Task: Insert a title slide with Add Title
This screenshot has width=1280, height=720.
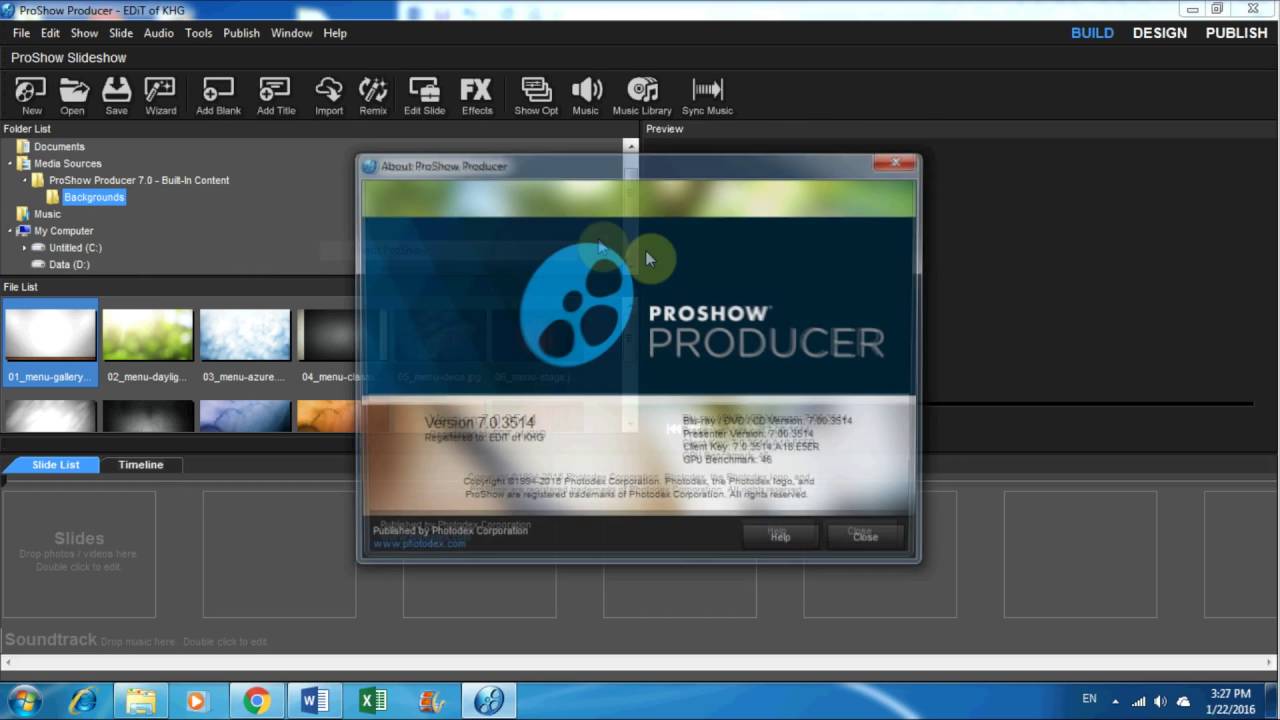Action: pos(276,96)
